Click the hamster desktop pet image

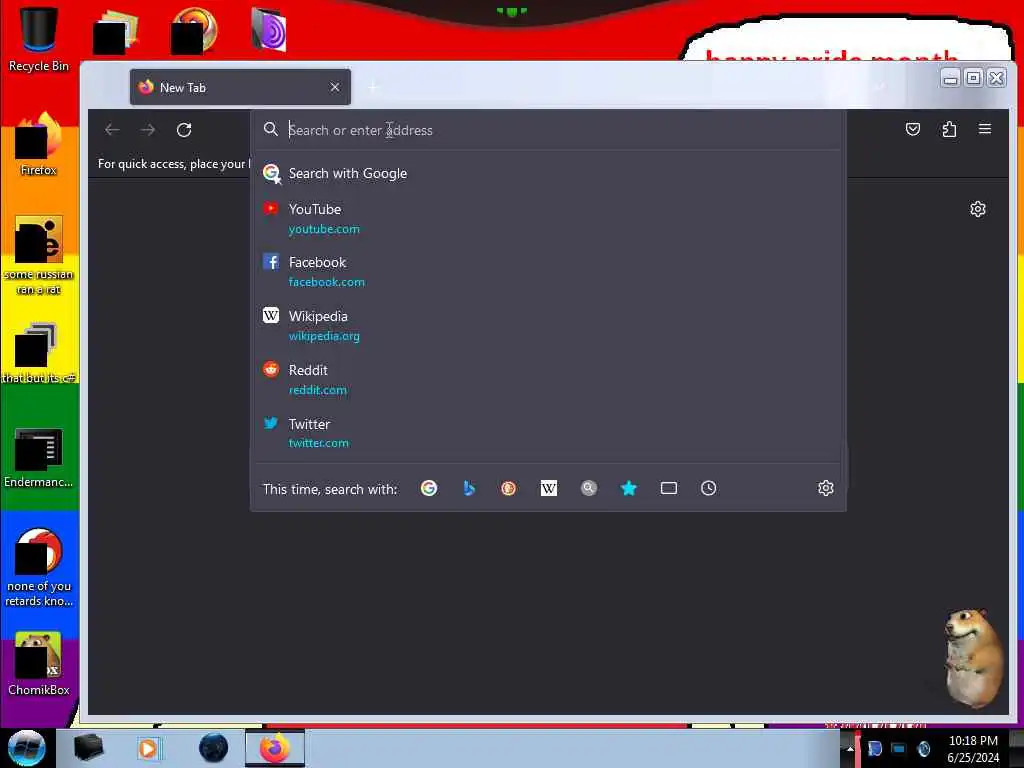(x=974, y=658)
